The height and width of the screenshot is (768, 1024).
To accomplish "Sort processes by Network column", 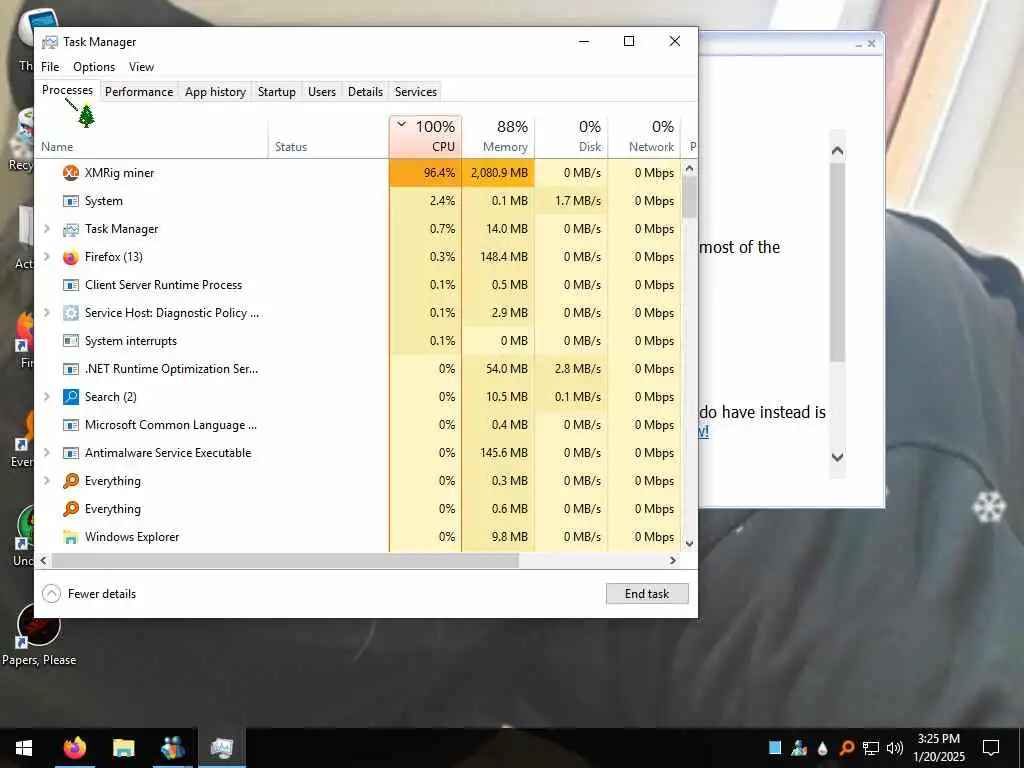I will point(645,136).
